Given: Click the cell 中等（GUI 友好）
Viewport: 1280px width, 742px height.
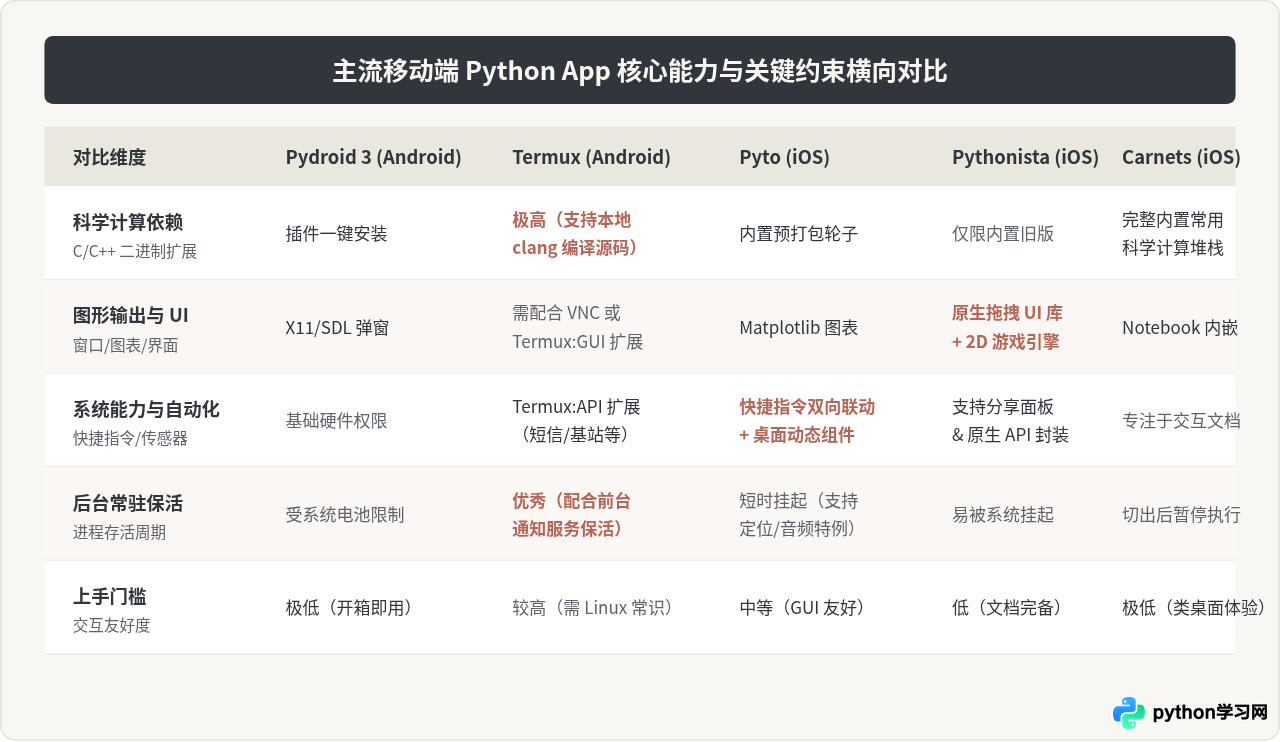Looking at the screenshot, I should tap(802, 608).
